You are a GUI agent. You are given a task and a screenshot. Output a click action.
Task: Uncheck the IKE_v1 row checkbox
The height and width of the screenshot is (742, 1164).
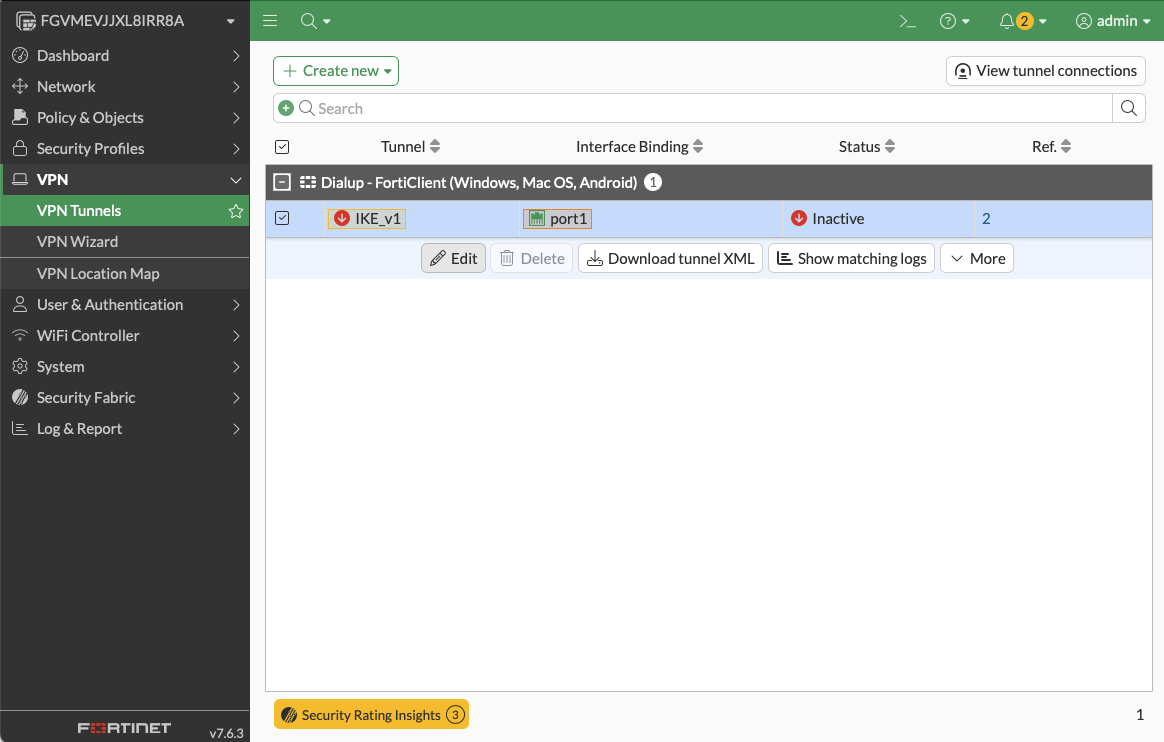[282, 218]
